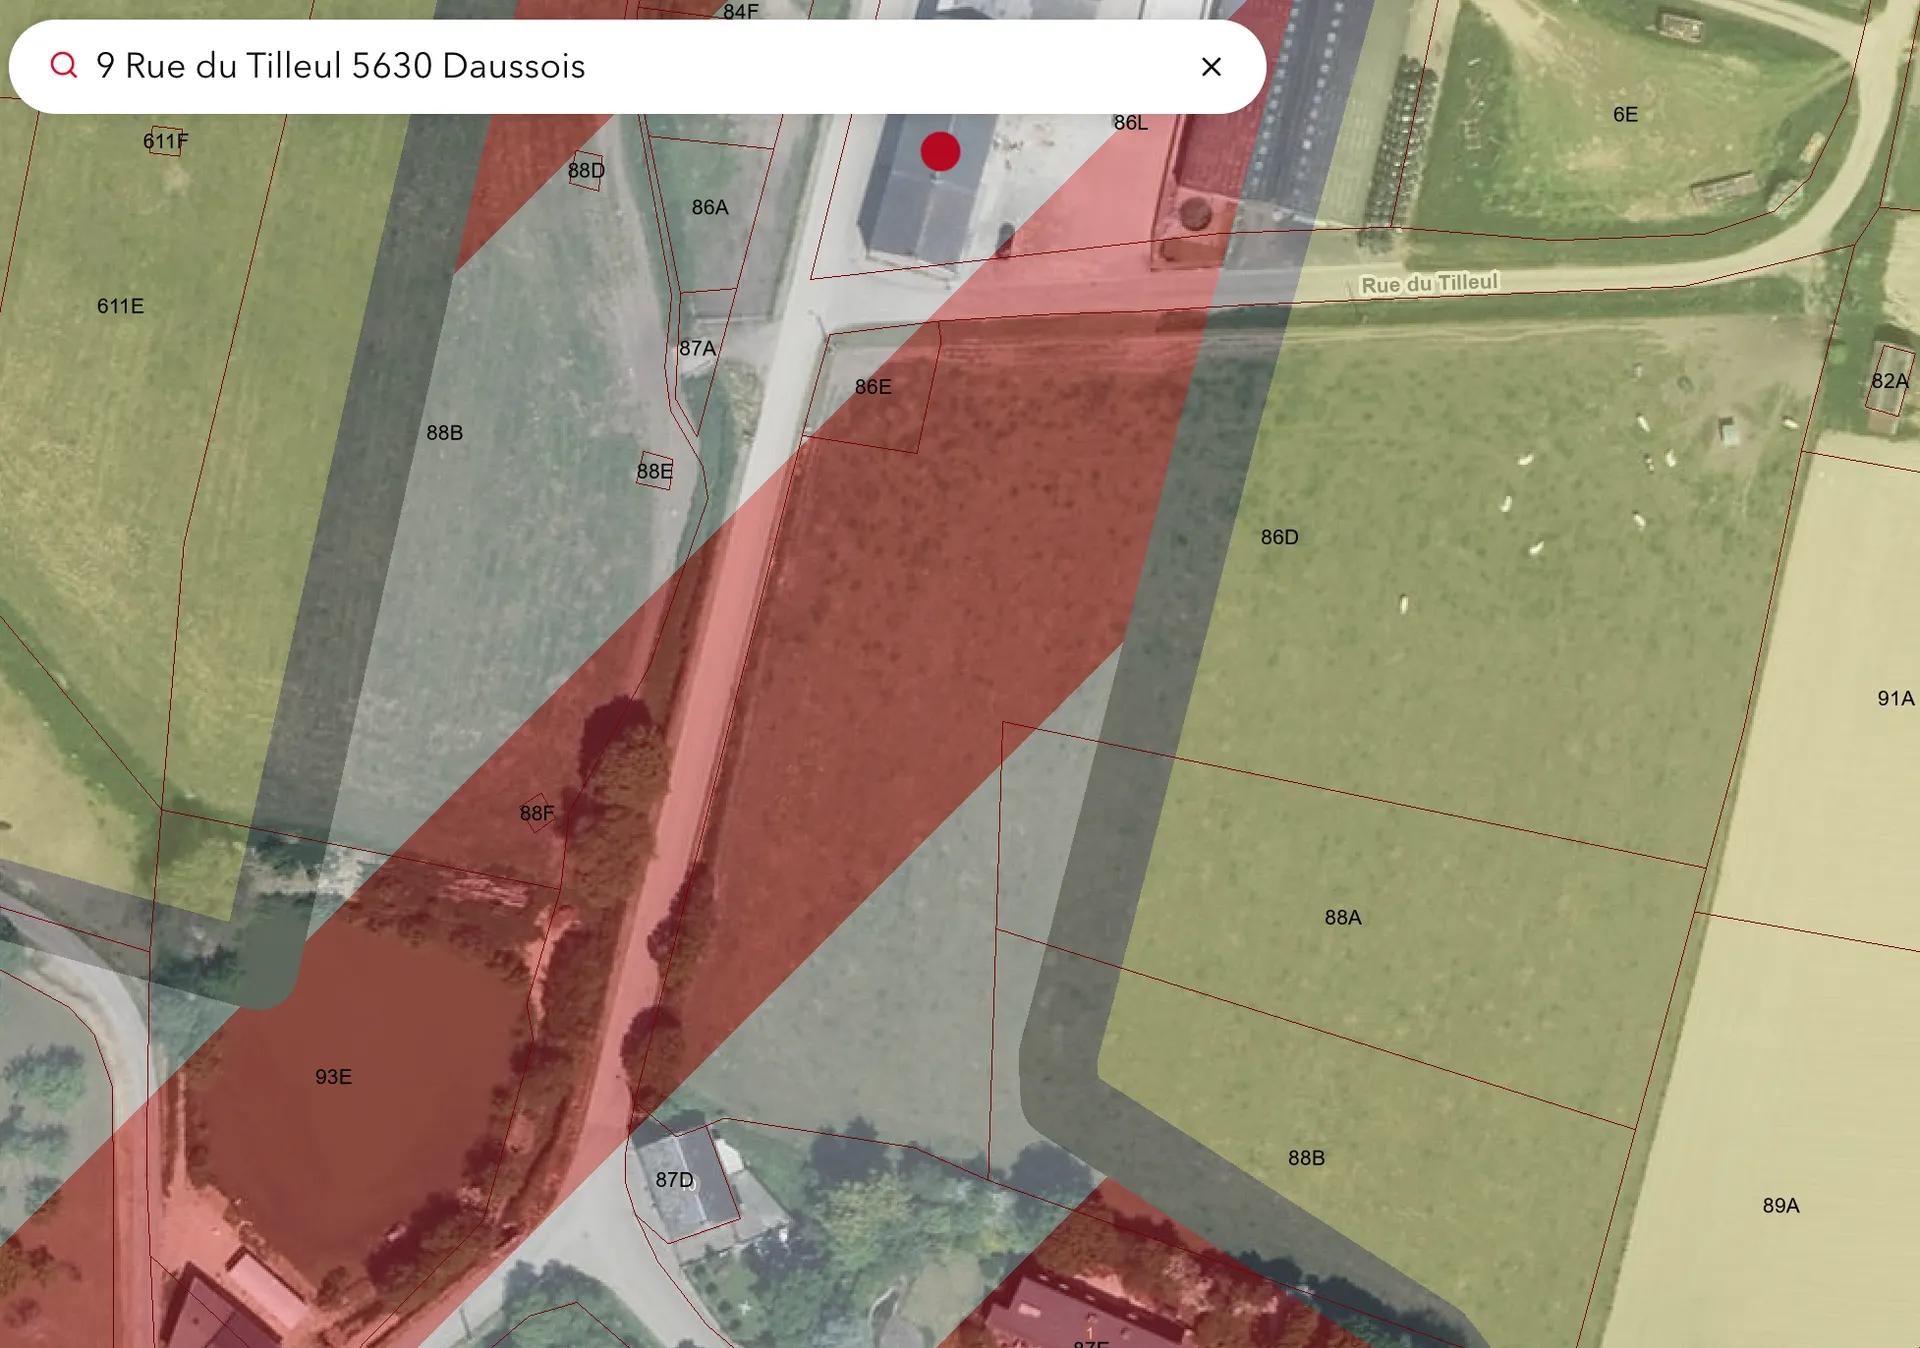Select parcel label 82A
Image resolution: width=1920 pixels, height=1348 pixels.
(x=1889, y=381)
